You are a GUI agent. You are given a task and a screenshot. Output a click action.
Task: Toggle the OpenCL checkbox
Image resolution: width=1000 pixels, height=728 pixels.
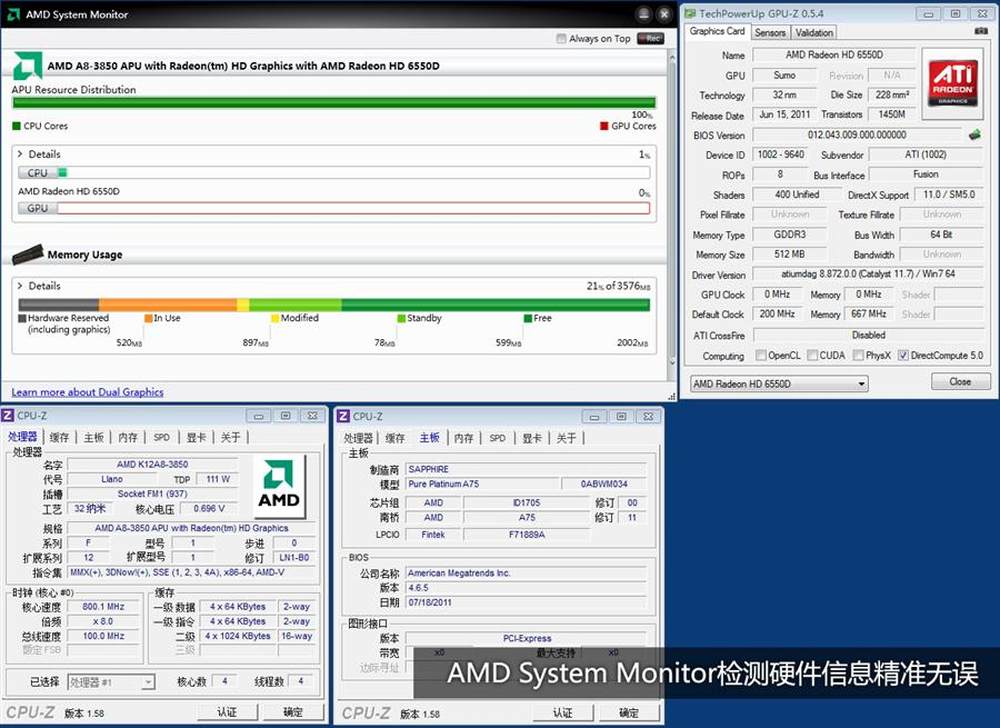[x=761, y=355]
